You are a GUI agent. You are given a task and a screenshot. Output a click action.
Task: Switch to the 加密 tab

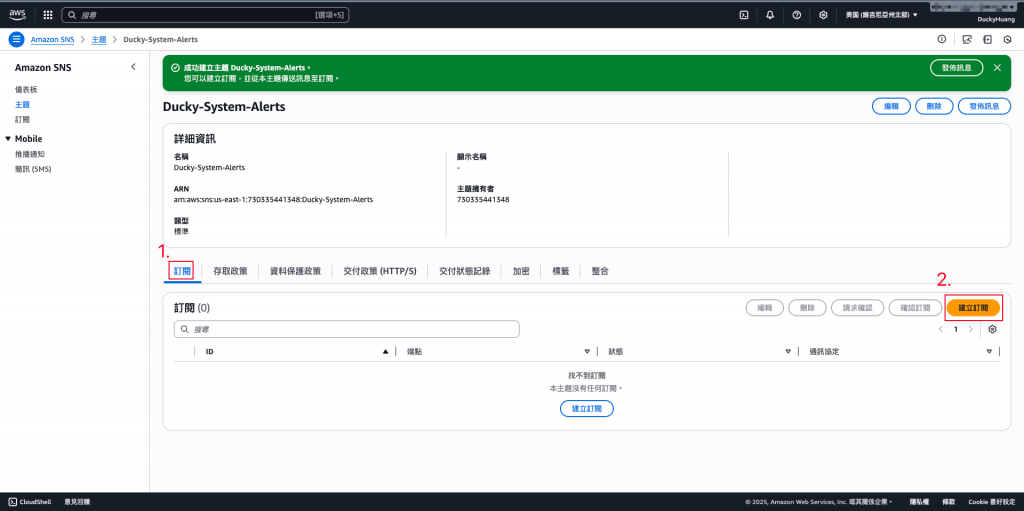coord(521,271)
